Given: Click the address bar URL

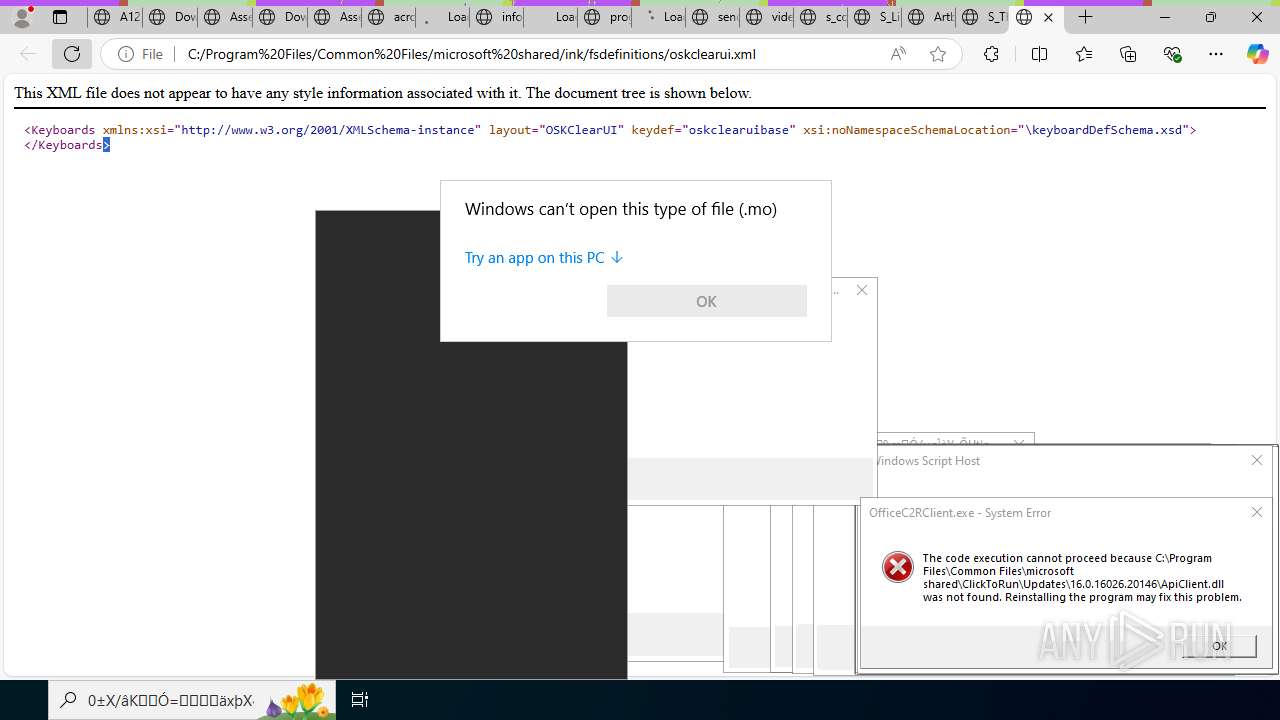Looking at the screenshot, I should [x=471, y=54].
